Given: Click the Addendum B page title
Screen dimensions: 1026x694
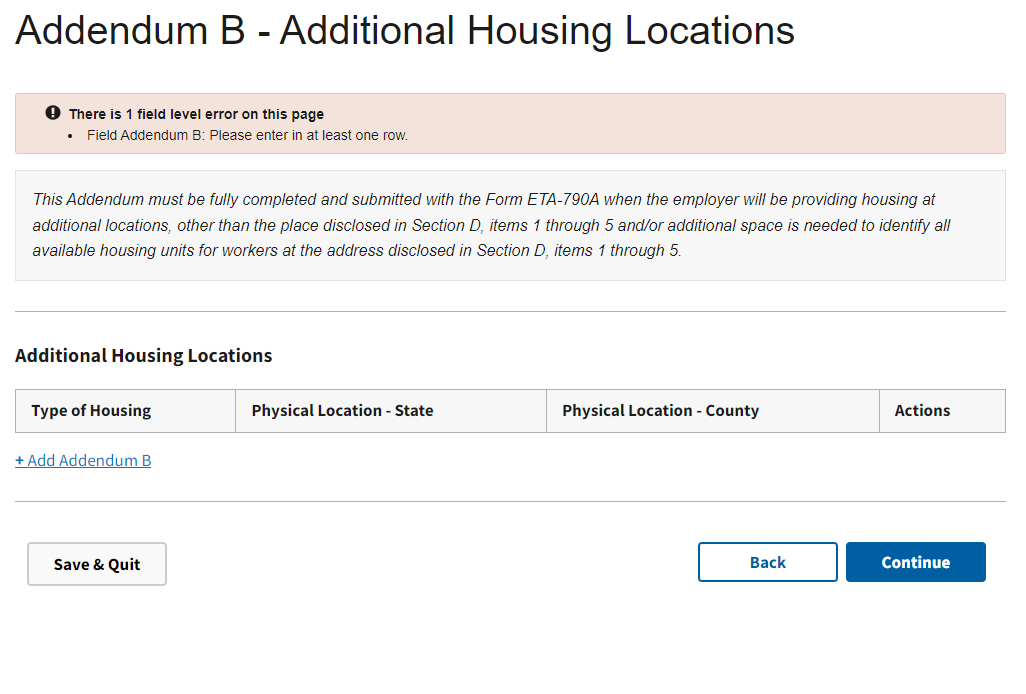Looking at the screenshot, I should click(404, 31).
